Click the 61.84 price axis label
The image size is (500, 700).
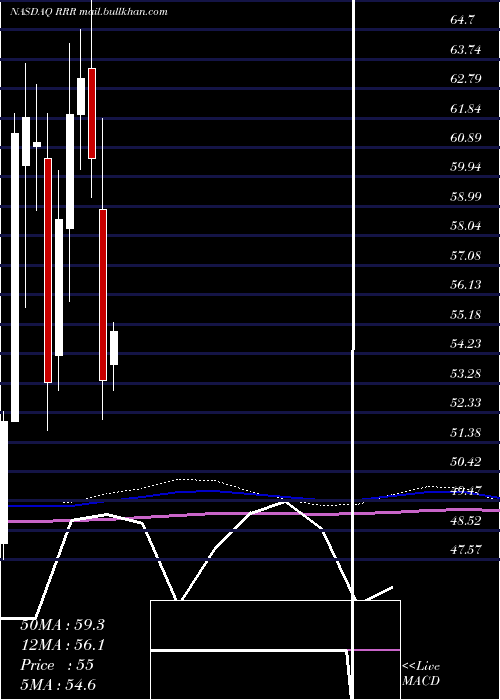point(466,108)
